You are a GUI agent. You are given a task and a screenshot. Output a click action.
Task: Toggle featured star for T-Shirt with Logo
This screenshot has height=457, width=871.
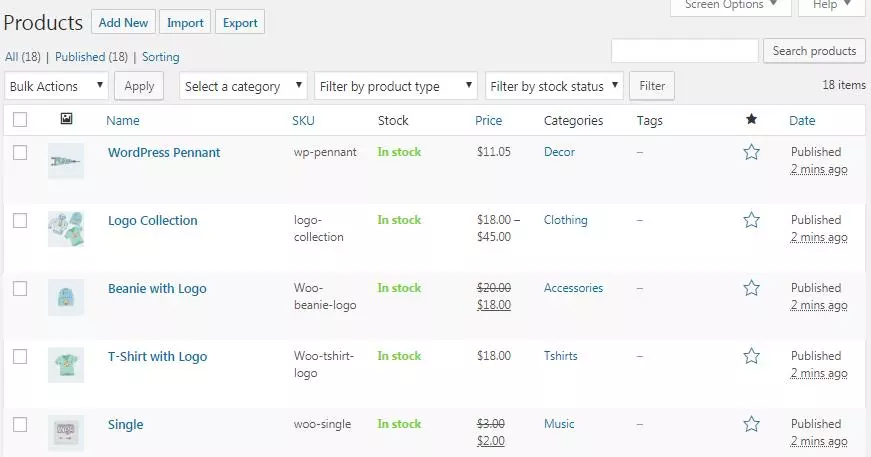pos(751,355)
